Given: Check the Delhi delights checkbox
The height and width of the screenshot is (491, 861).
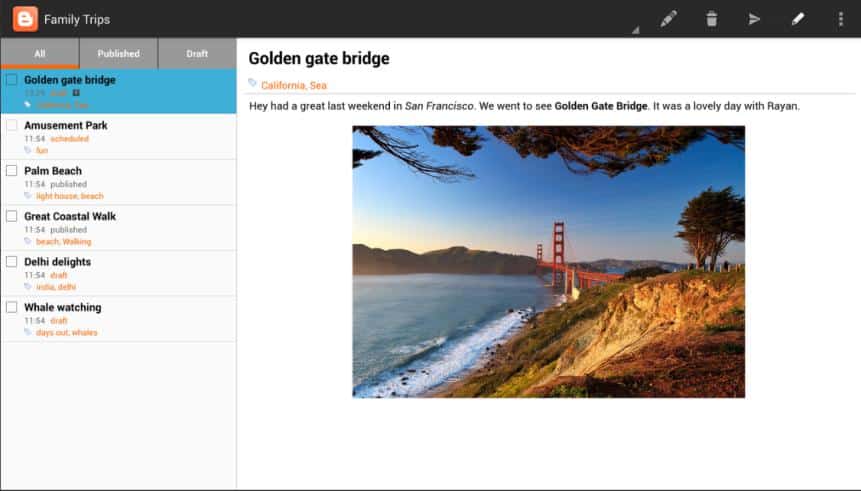Looking at the screenshot, I should click(12, 262).
